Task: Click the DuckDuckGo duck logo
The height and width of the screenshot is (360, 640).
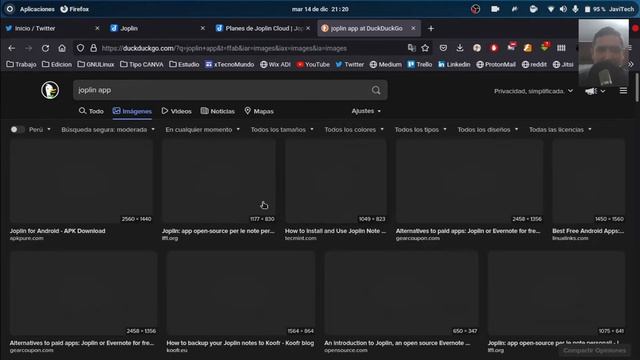Action: click(x=50, y=90)
